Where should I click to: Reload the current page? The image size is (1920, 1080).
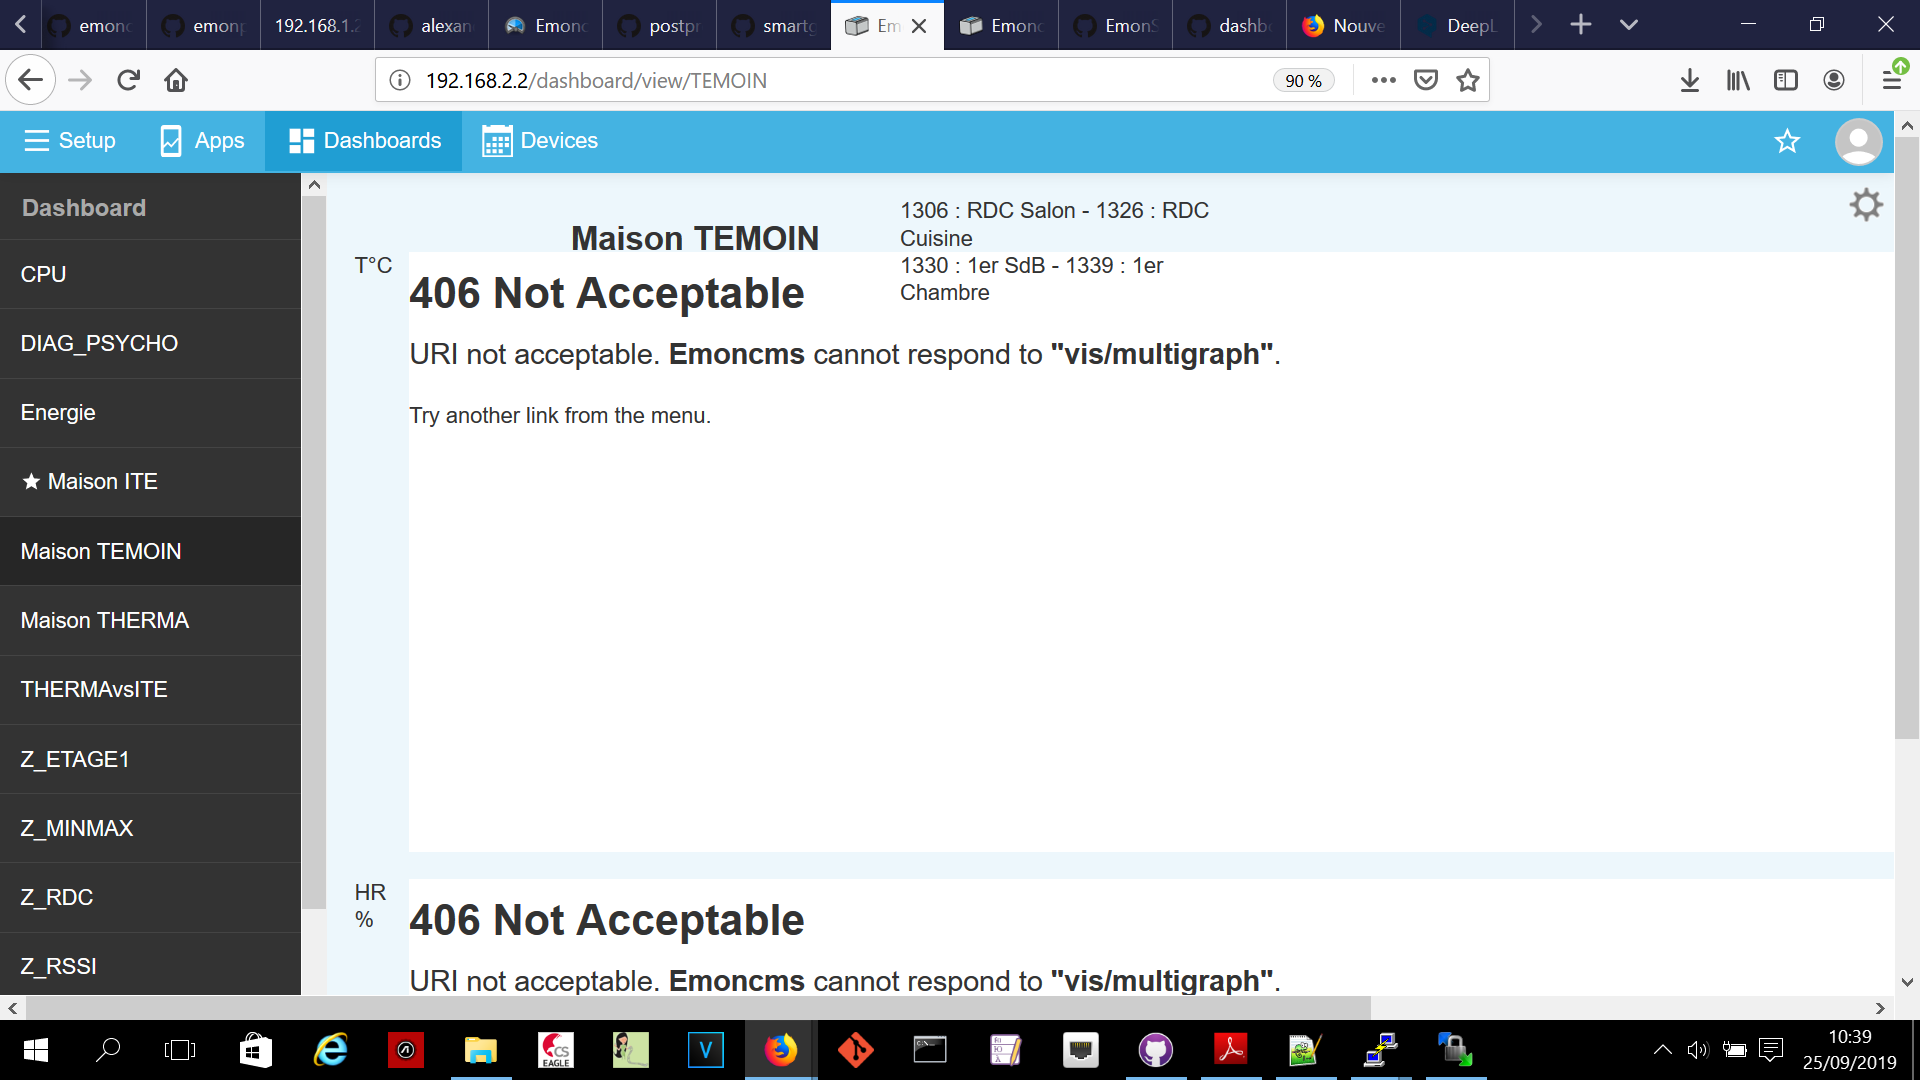point(128,80)
